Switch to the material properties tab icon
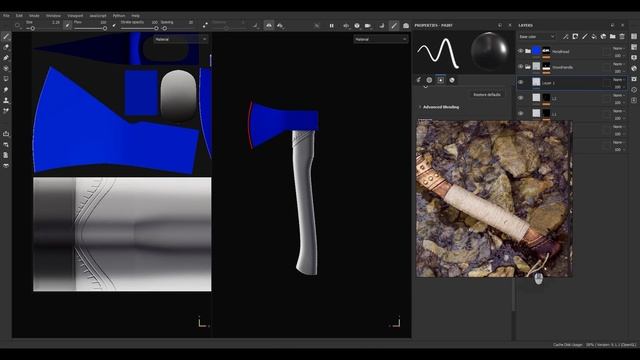The width and height of the screenshot is (640, 360). click(x=452, y=80)
